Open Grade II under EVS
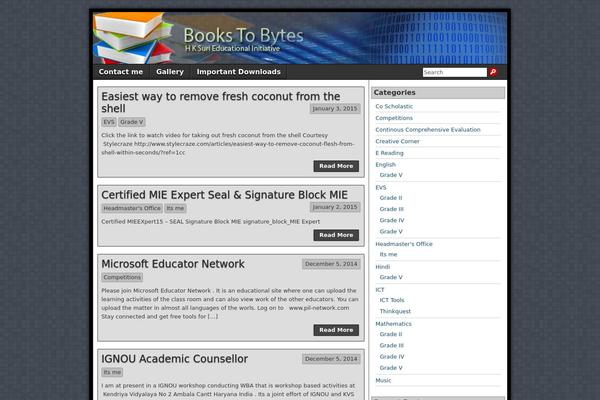This screenshot has height=400, width=600. (391, 198)
